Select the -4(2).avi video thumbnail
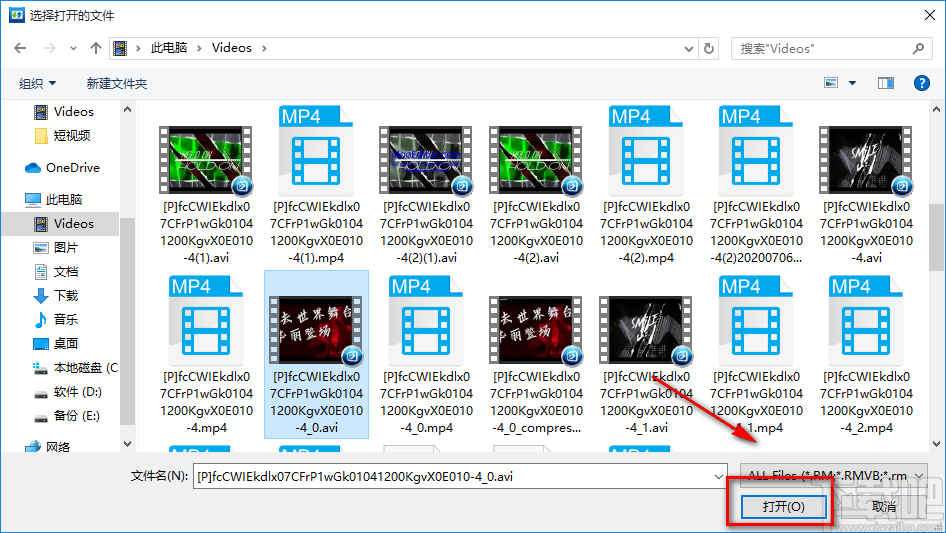This screenshot has width=946, height=533. [x=536, y=160]
